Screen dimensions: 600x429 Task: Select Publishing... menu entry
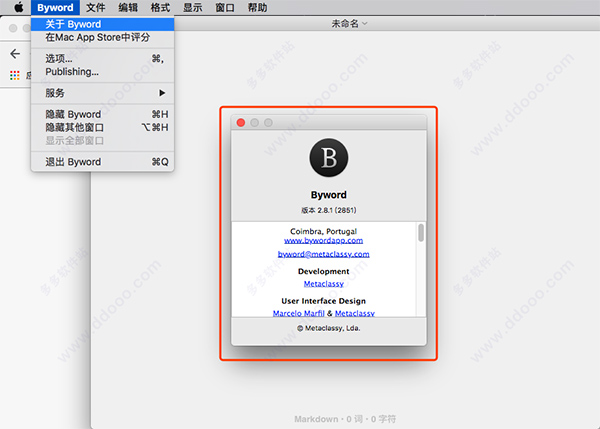click(103, 72)
